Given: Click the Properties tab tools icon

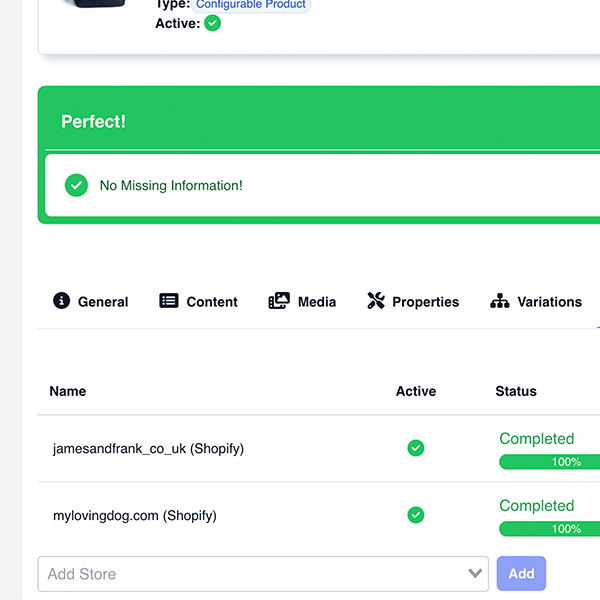Looking at the screenshot, I should point(376,301).
